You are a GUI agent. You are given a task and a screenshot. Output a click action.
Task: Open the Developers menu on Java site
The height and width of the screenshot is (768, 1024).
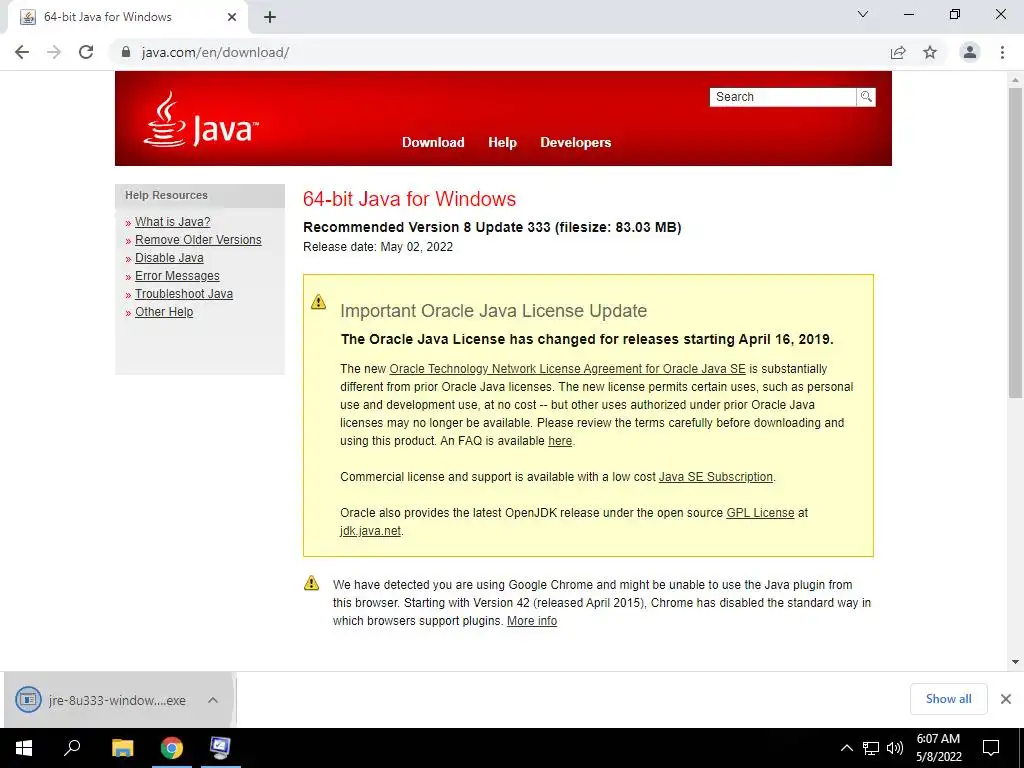(x=575, y=142)
